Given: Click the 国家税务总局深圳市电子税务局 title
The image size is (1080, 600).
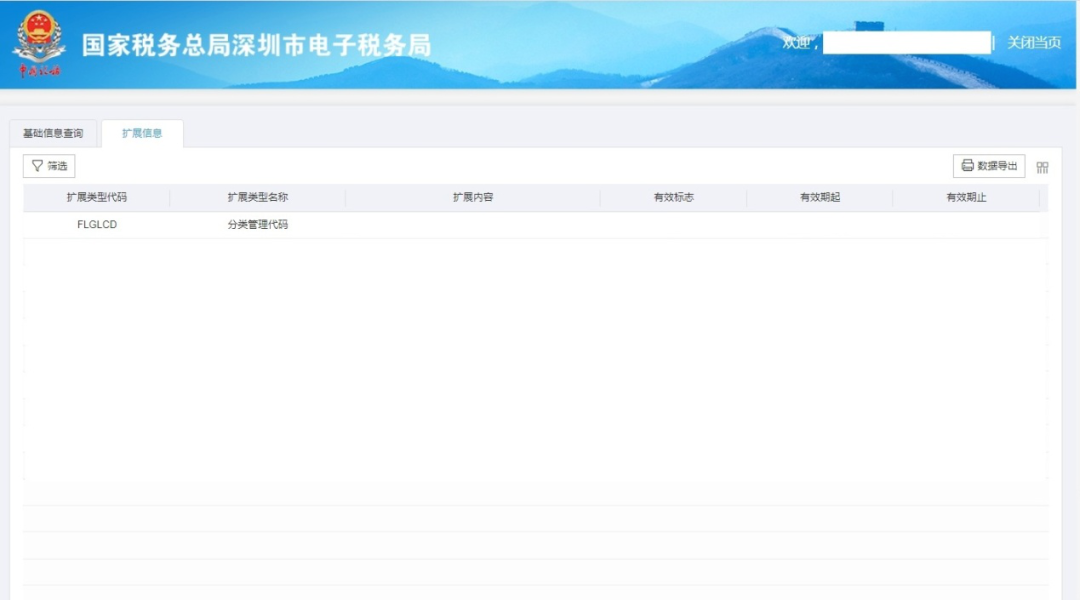Looking at the screenshot, I should [256, 45].
